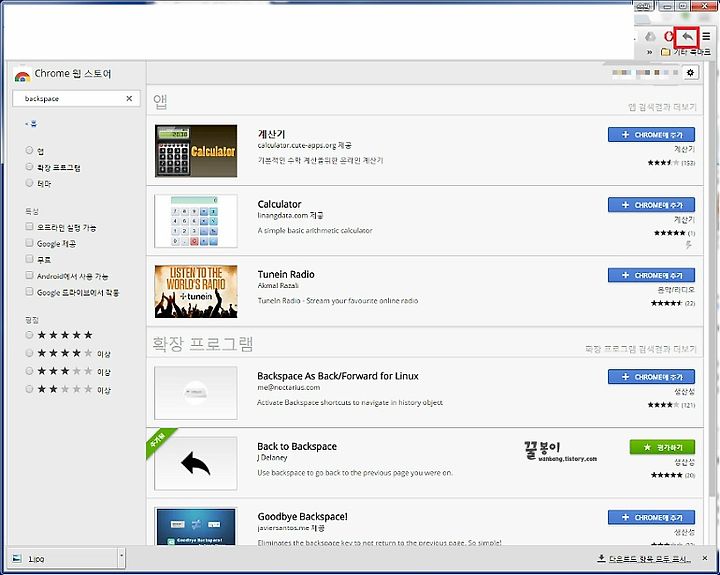Screen dimensions: 720x575
Task: Expand the 1.jpg download item arrow
Action: (121, 558)
